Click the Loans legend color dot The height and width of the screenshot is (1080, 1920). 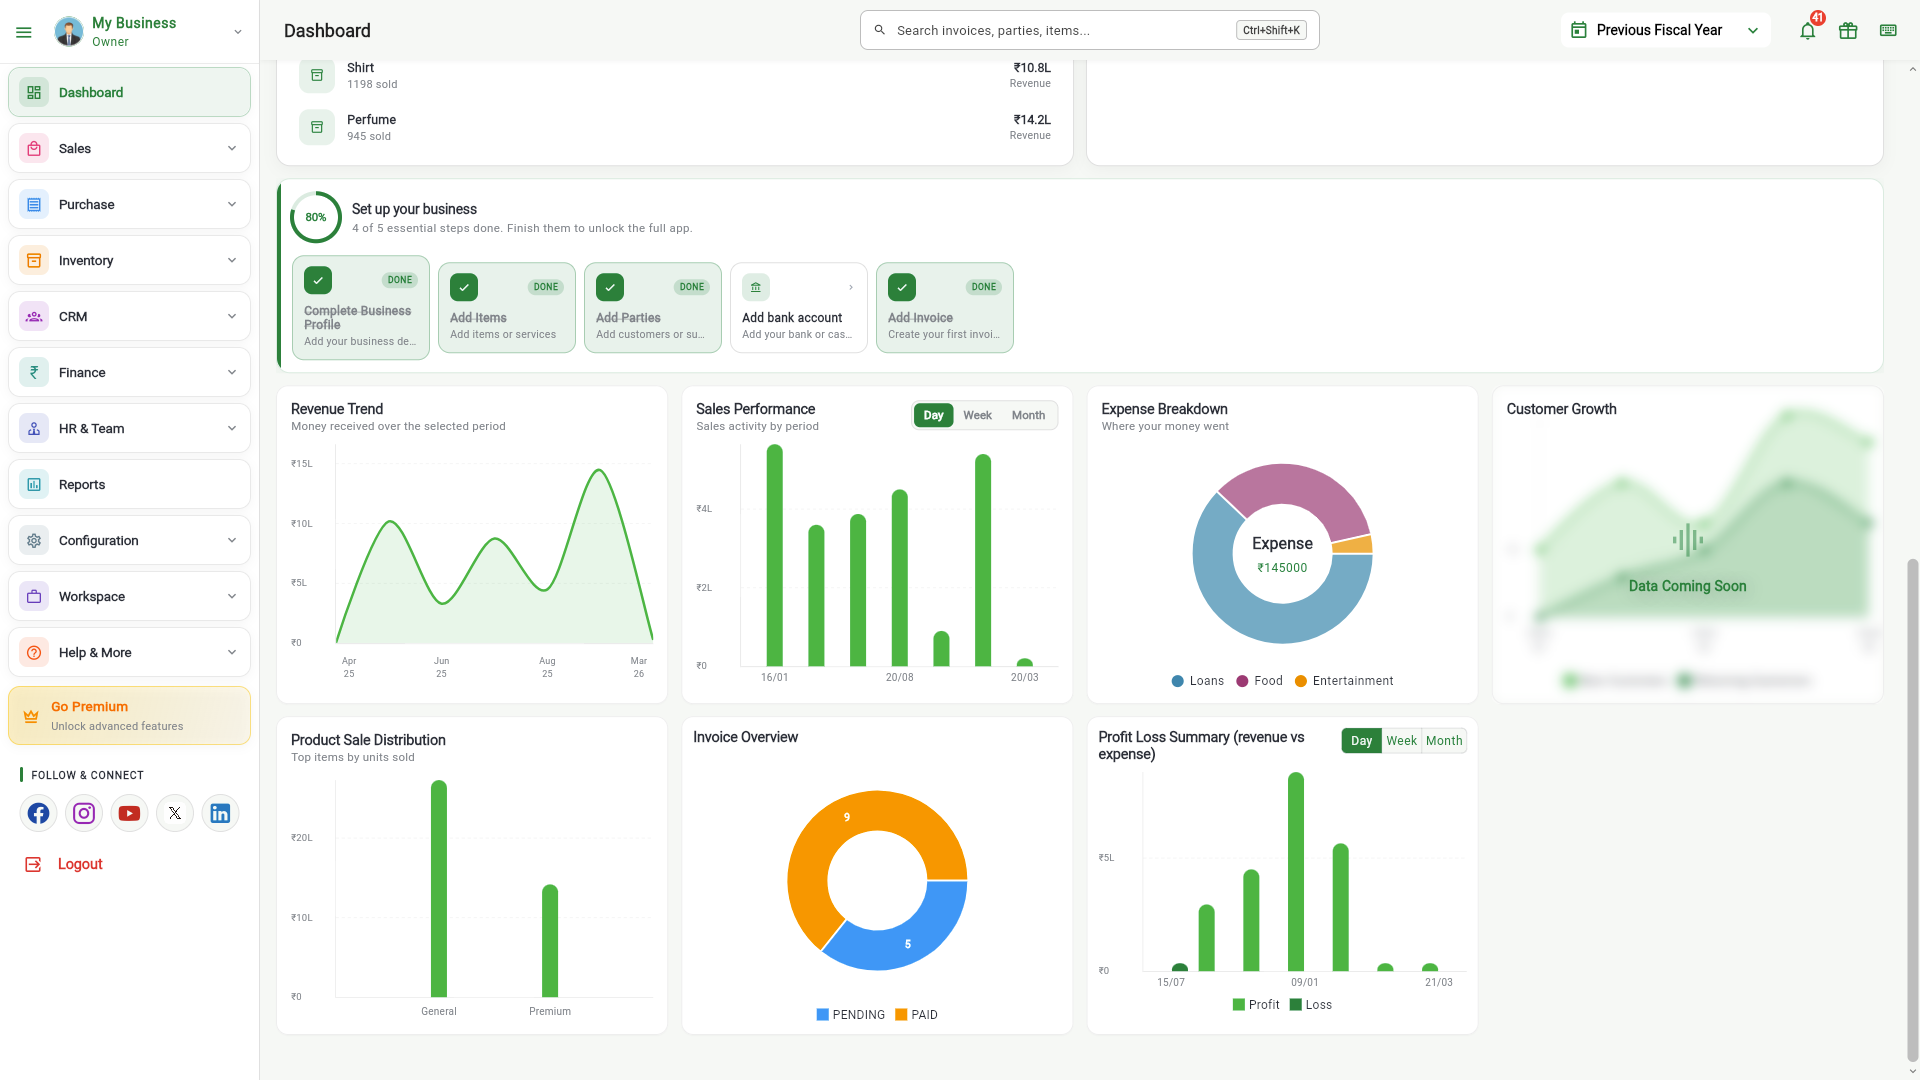[1177, 681]
